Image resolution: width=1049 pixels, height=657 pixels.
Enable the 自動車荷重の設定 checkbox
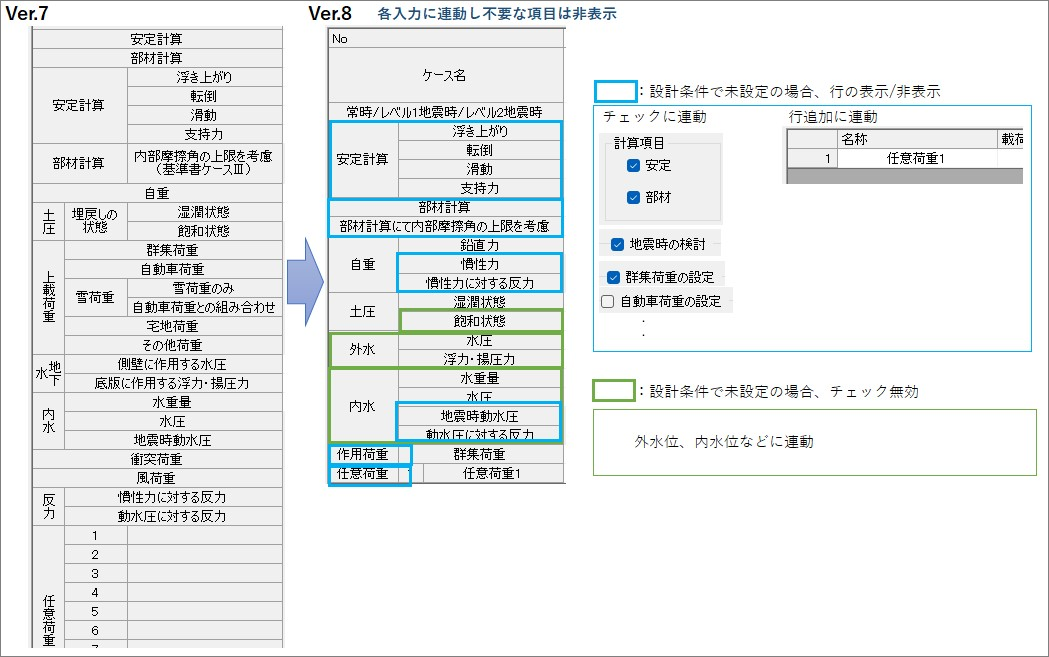[607, 300]
